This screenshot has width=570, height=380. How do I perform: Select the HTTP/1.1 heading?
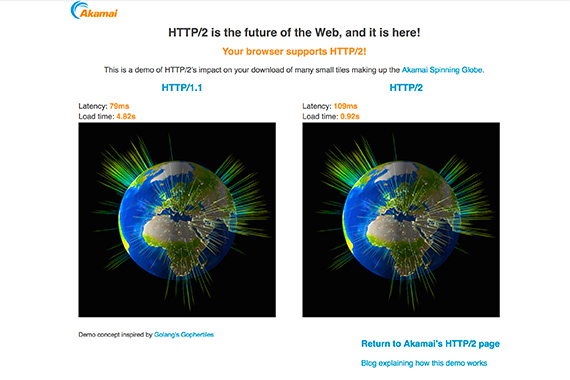coord(182,88)
